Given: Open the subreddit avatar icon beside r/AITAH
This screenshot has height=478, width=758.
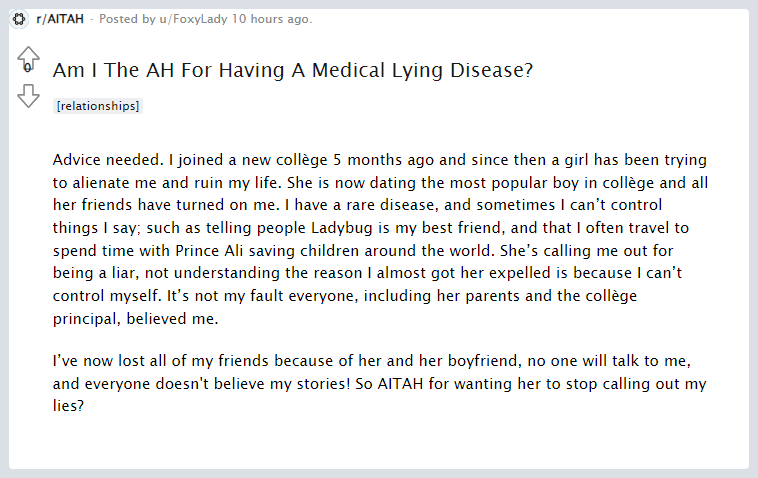Looking at the screenshot, I should point(19,19).
